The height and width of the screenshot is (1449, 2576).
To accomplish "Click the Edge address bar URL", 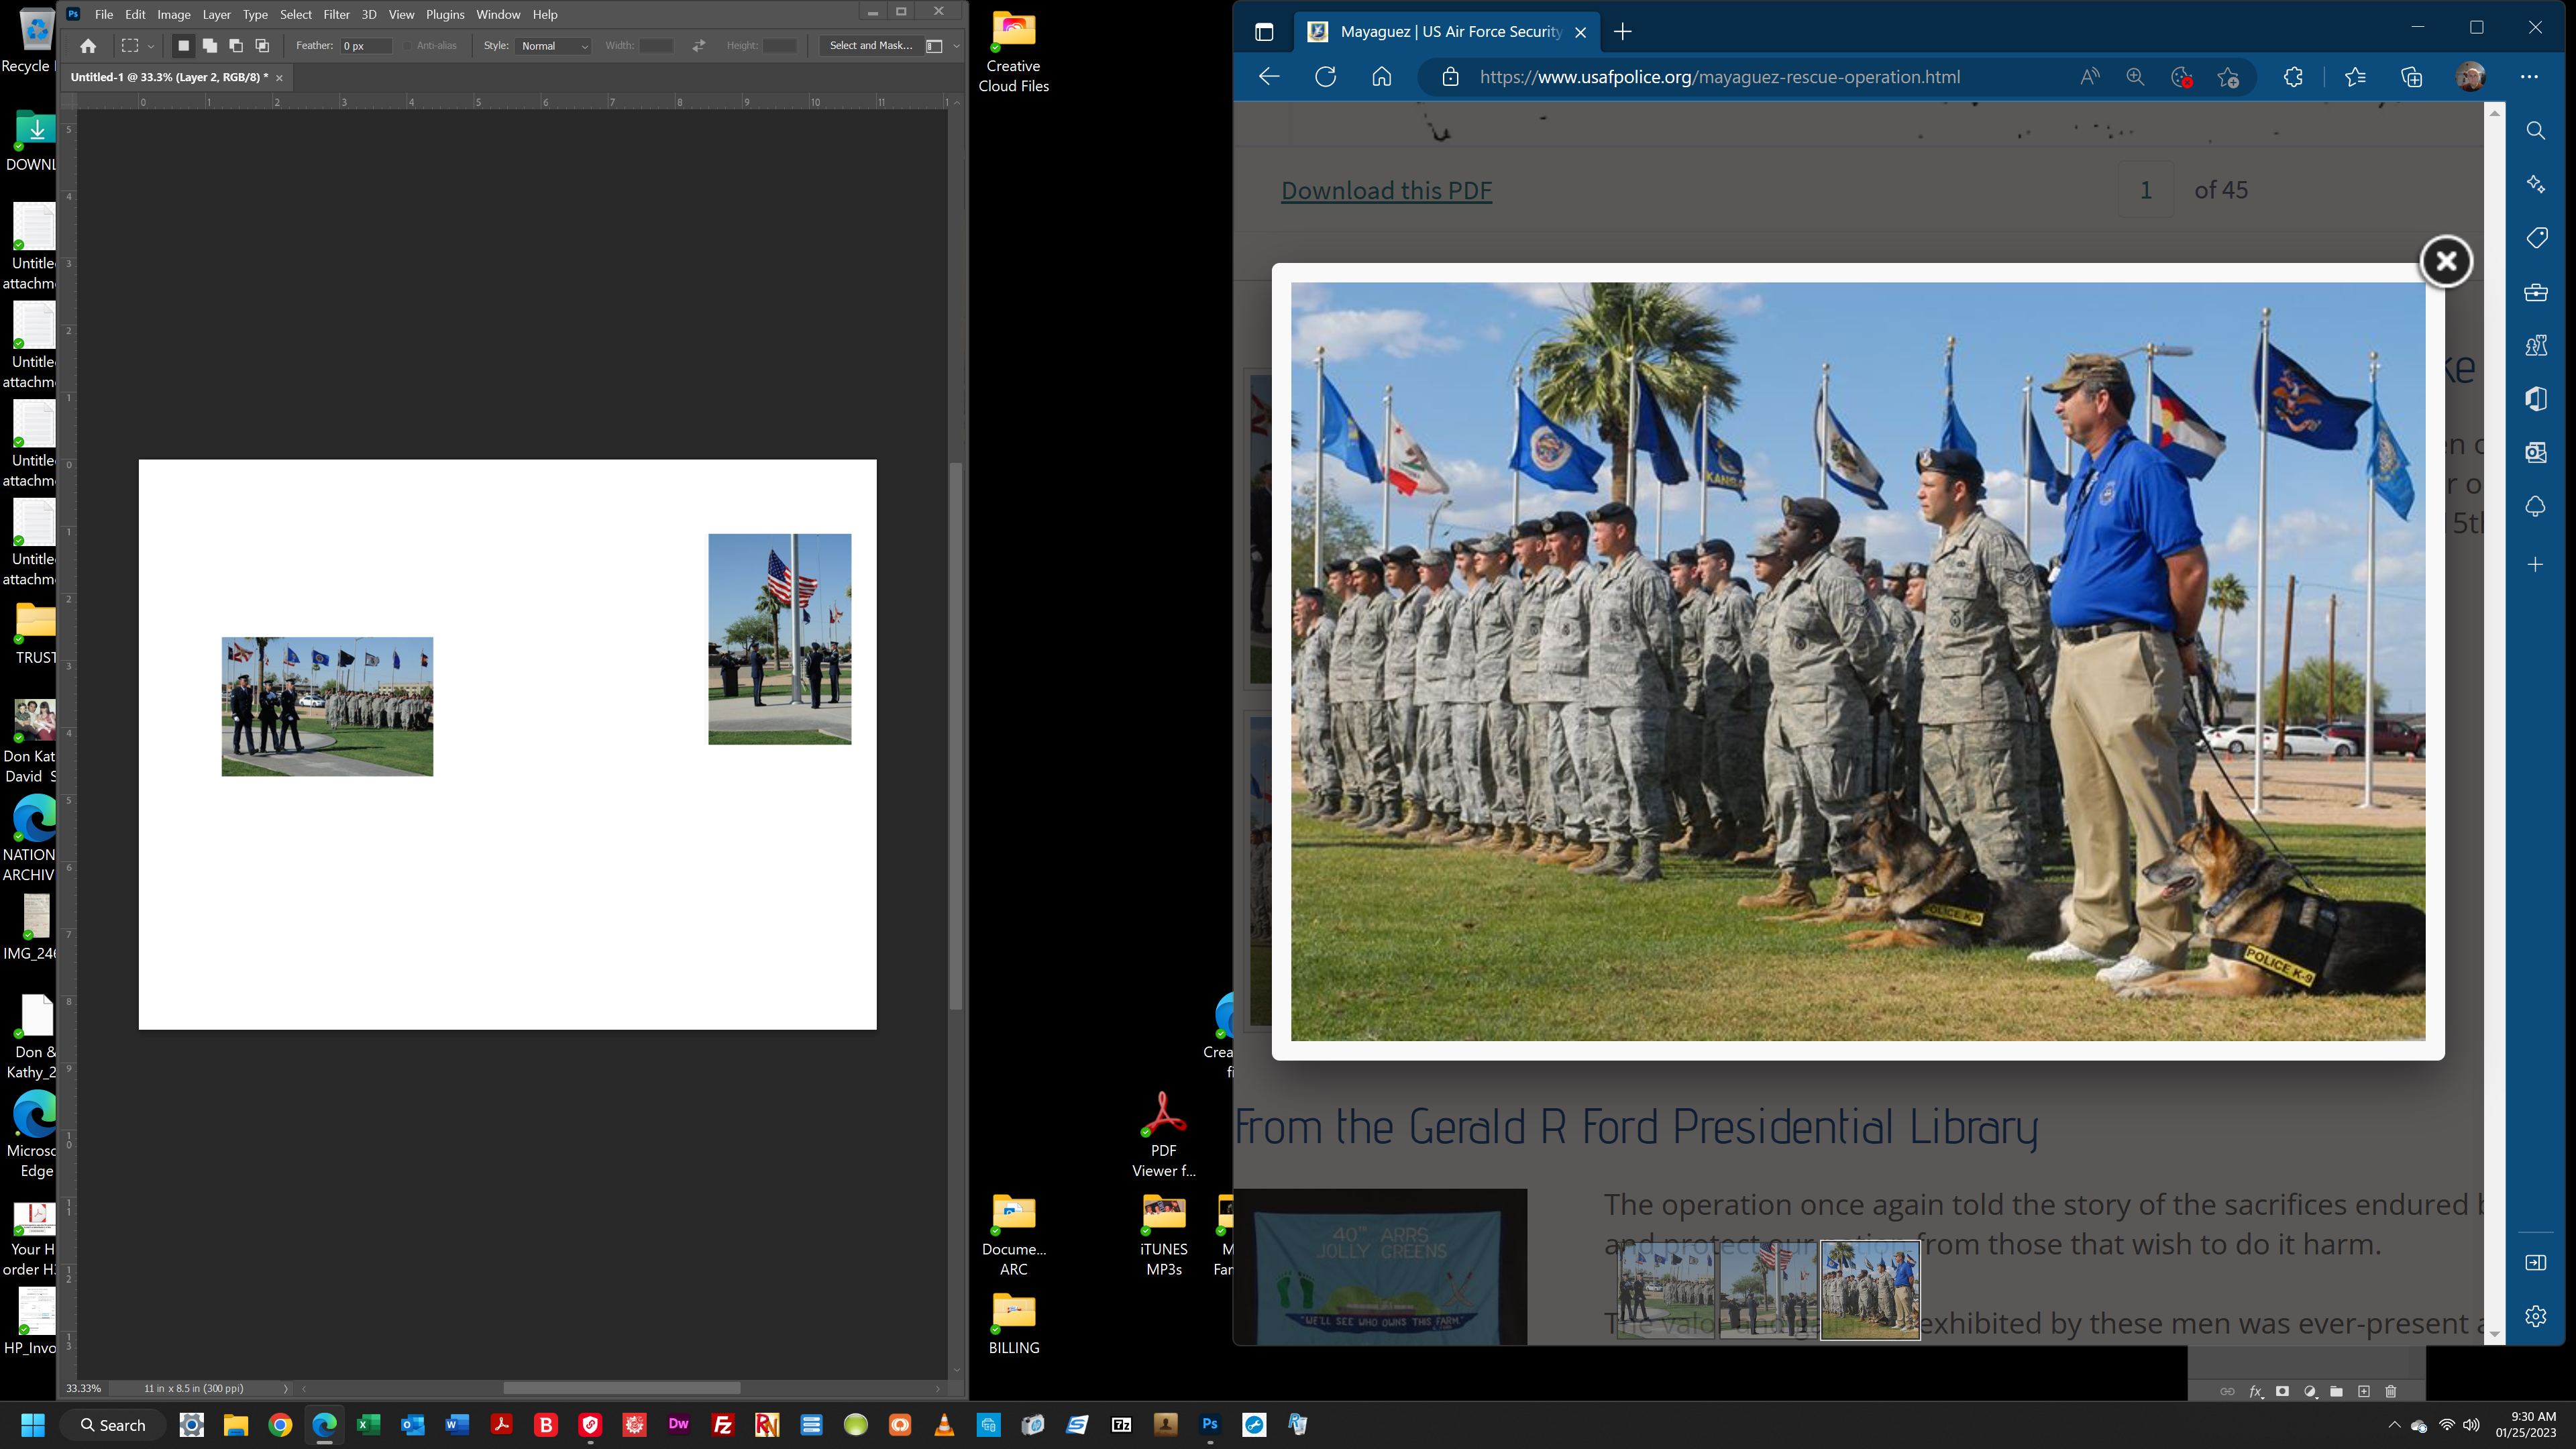I will (x=1719, y=77).
